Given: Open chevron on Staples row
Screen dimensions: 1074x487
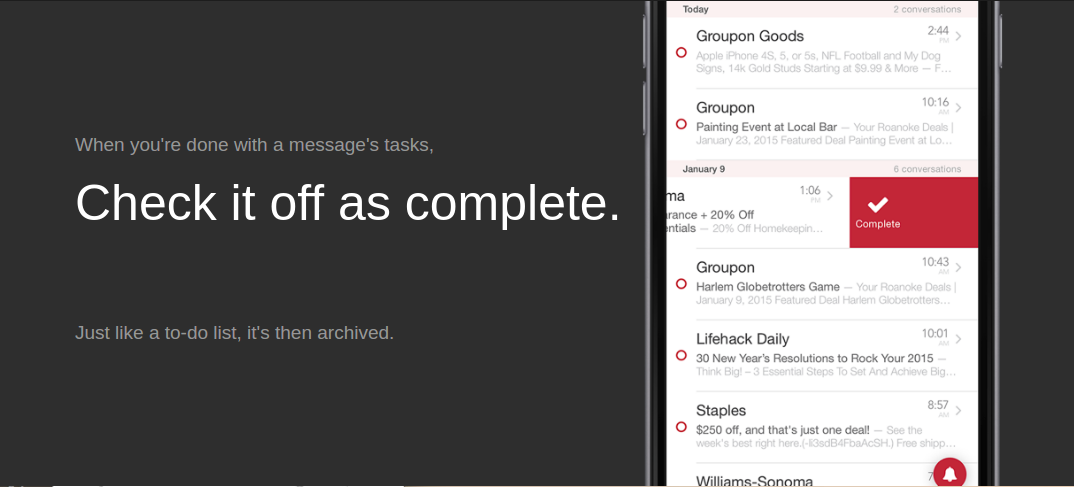Looking at the screenshot, I should click(x=958, y=410).
